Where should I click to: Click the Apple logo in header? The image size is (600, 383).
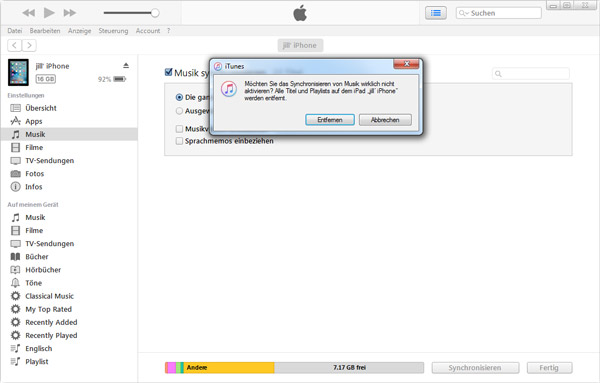(300, 13)
